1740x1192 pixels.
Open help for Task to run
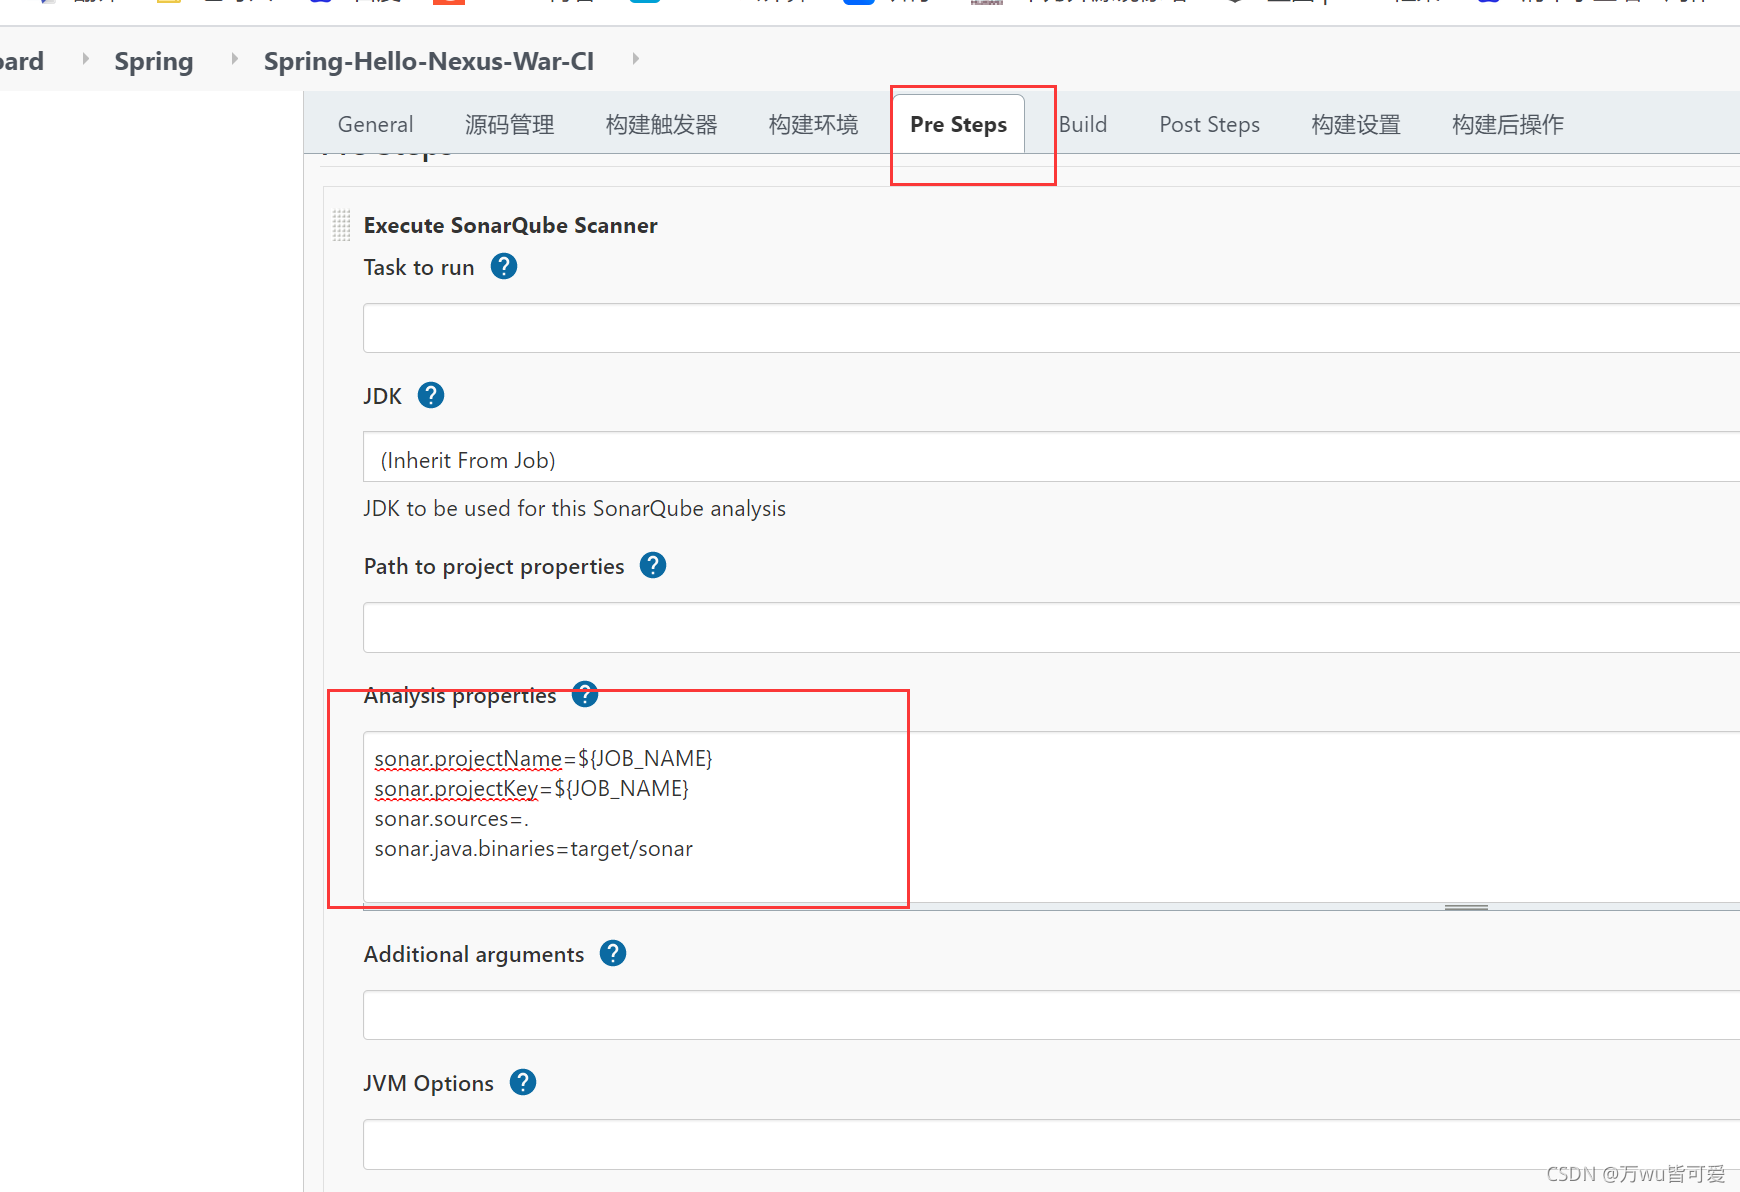(504, 266)
